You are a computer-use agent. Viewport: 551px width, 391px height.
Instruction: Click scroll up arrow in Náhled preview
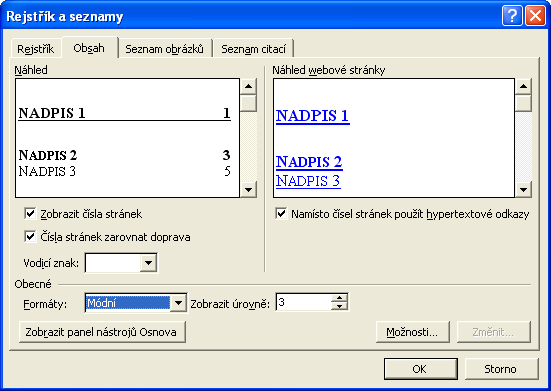click(x=248, y=86)
